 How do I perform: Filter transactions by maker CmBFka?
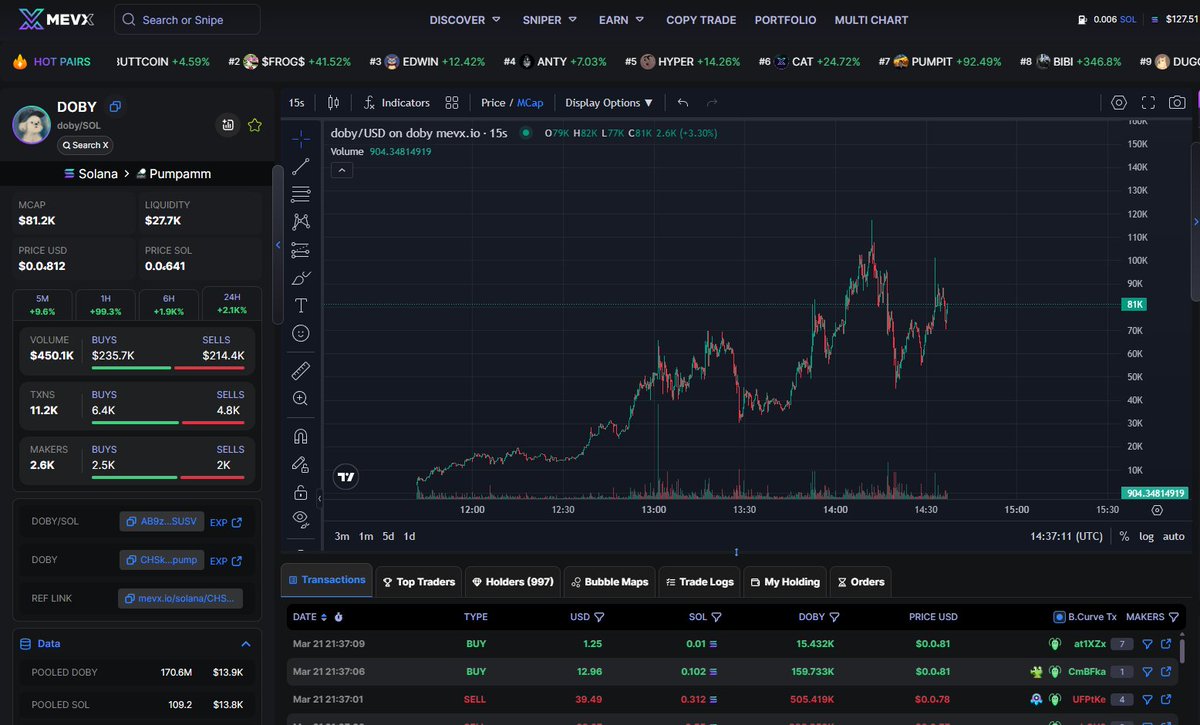pyautogui.click(x=1148, y=672)
